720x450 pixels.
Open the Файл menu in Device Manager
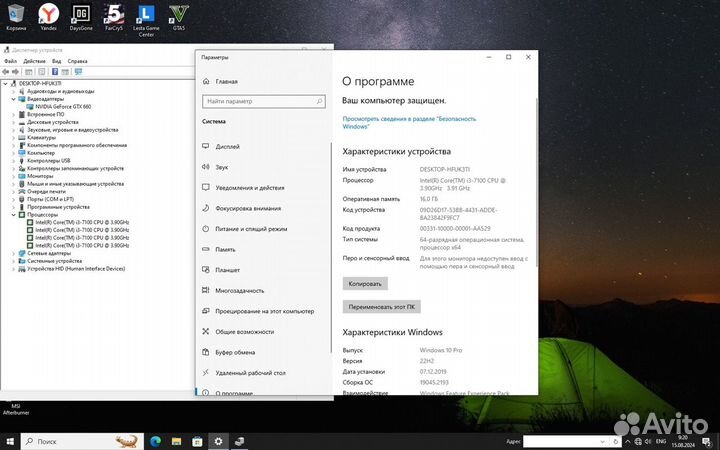pyautogui.click(x=10, y=61)
